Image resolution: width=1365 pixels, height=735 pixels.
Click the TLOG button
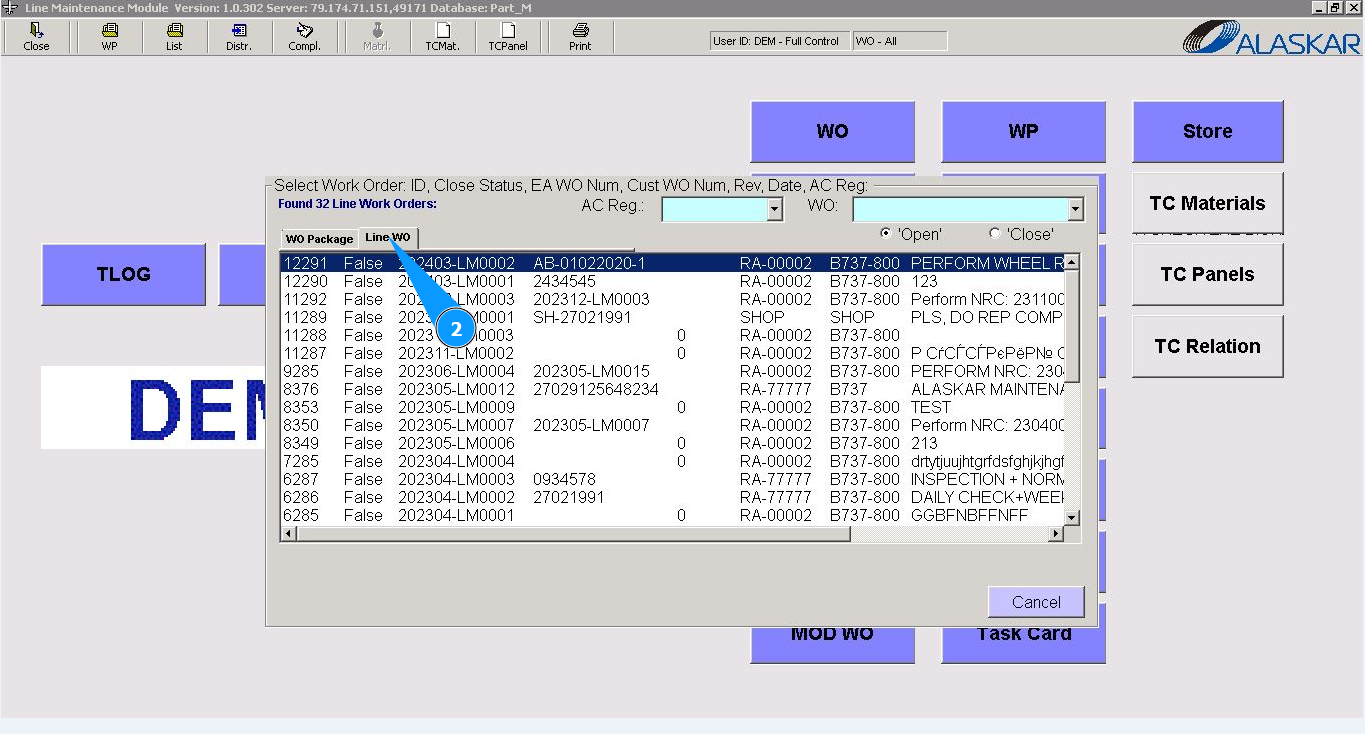pos(123,274)
